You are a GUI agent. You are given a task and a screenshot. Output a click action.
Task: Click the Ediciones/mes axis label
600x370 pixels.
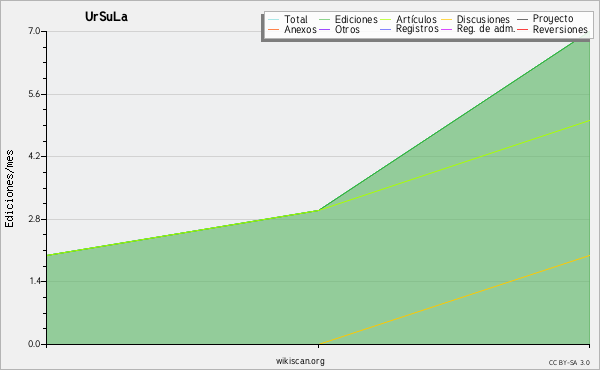9,189
